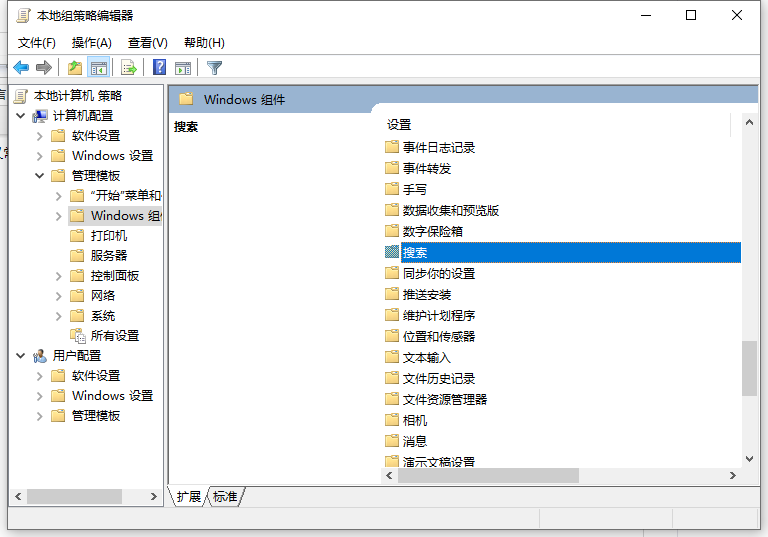Open the 查看(V) menu
The width and height of the screenshot is (768, 537).
(147, 43)
